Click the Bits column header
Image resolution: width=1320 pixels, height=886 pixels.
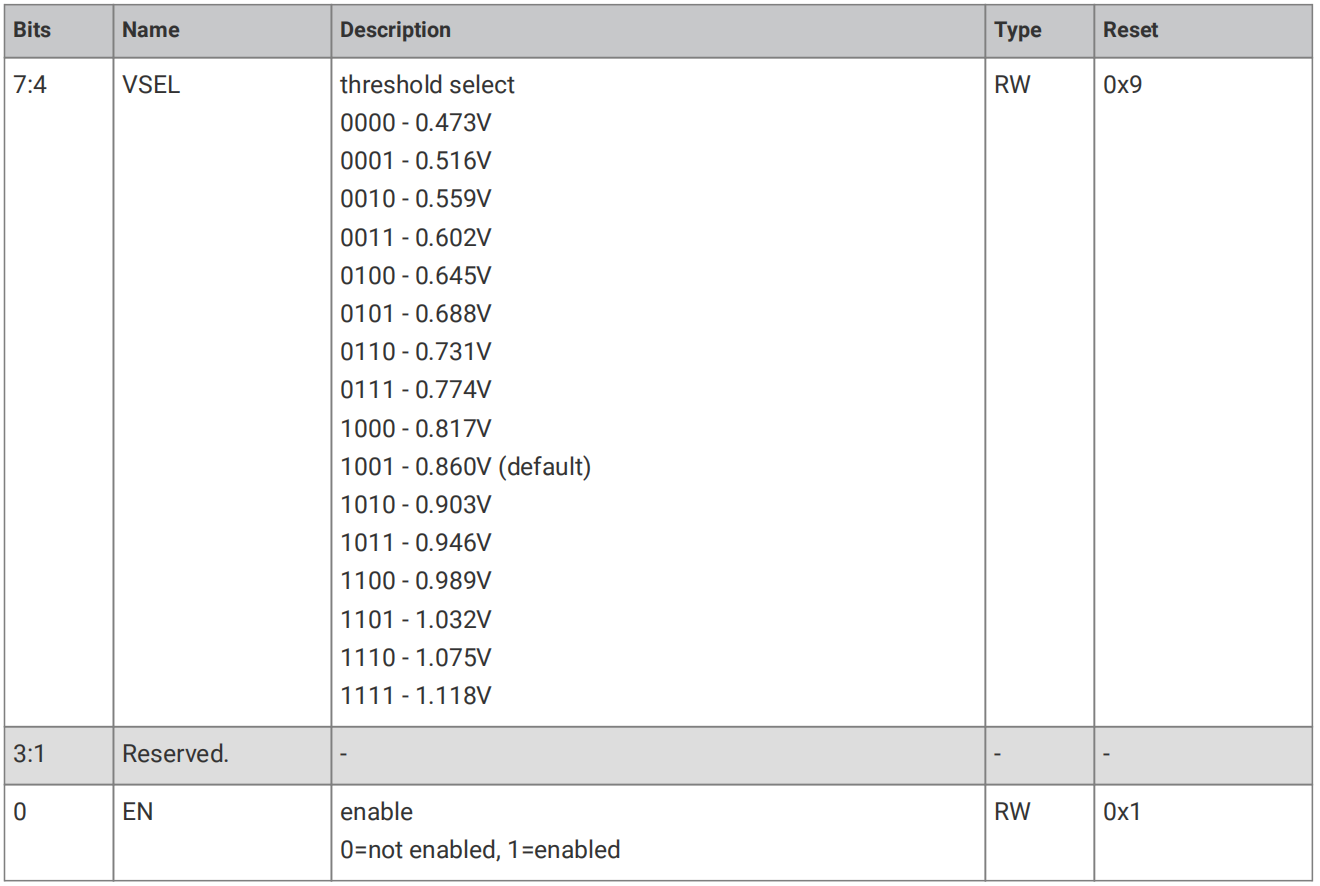(30, 30)
